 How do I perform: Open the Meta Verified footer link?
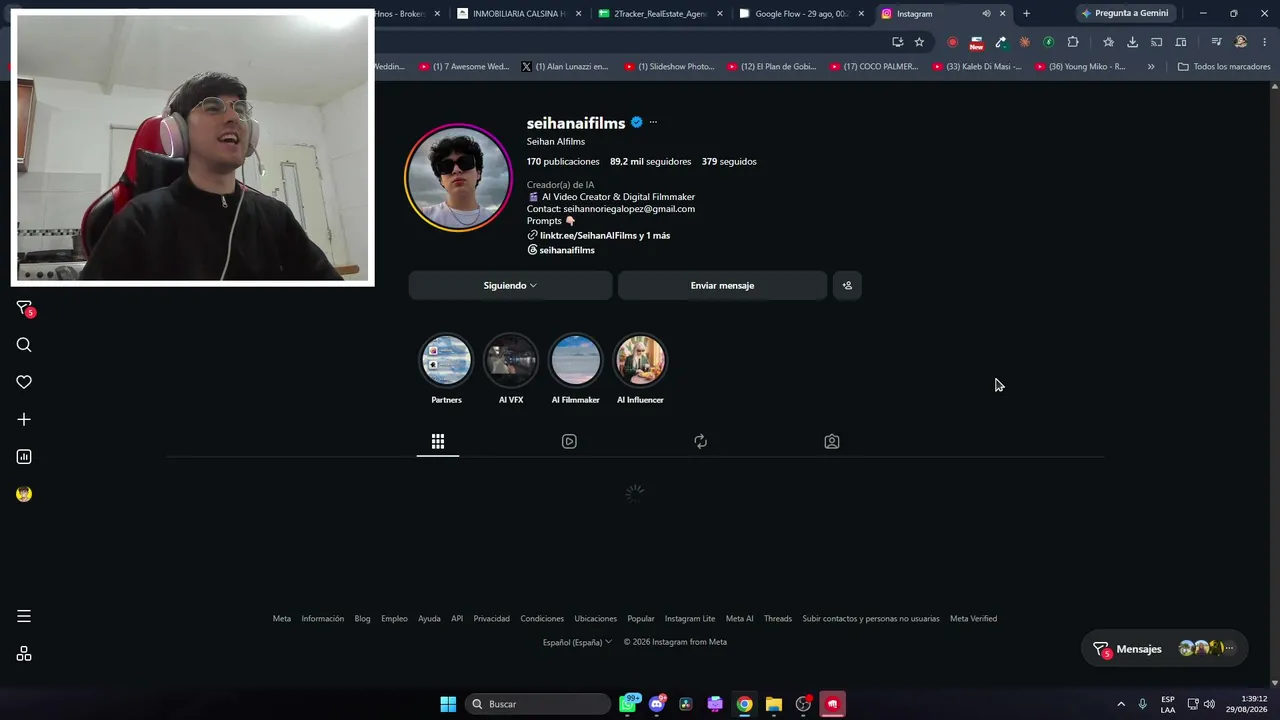[973, 618]
